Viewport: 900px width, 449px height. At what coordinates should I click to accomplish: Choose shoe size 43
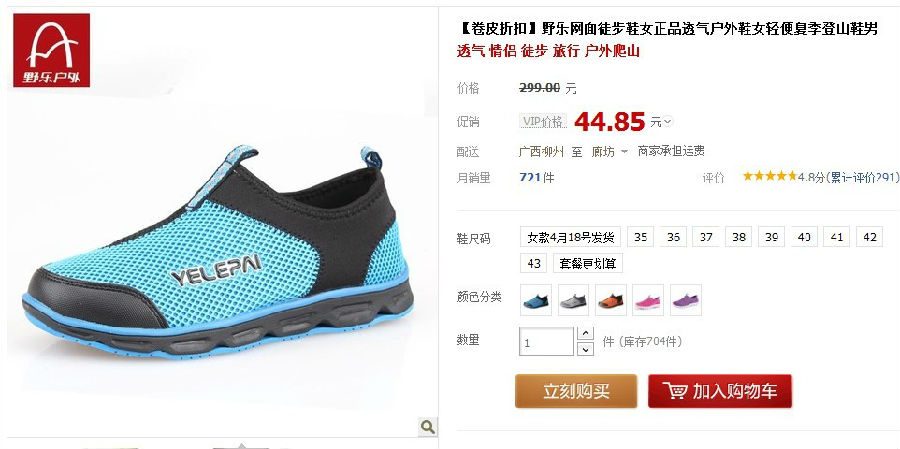[x=534, y=263]
